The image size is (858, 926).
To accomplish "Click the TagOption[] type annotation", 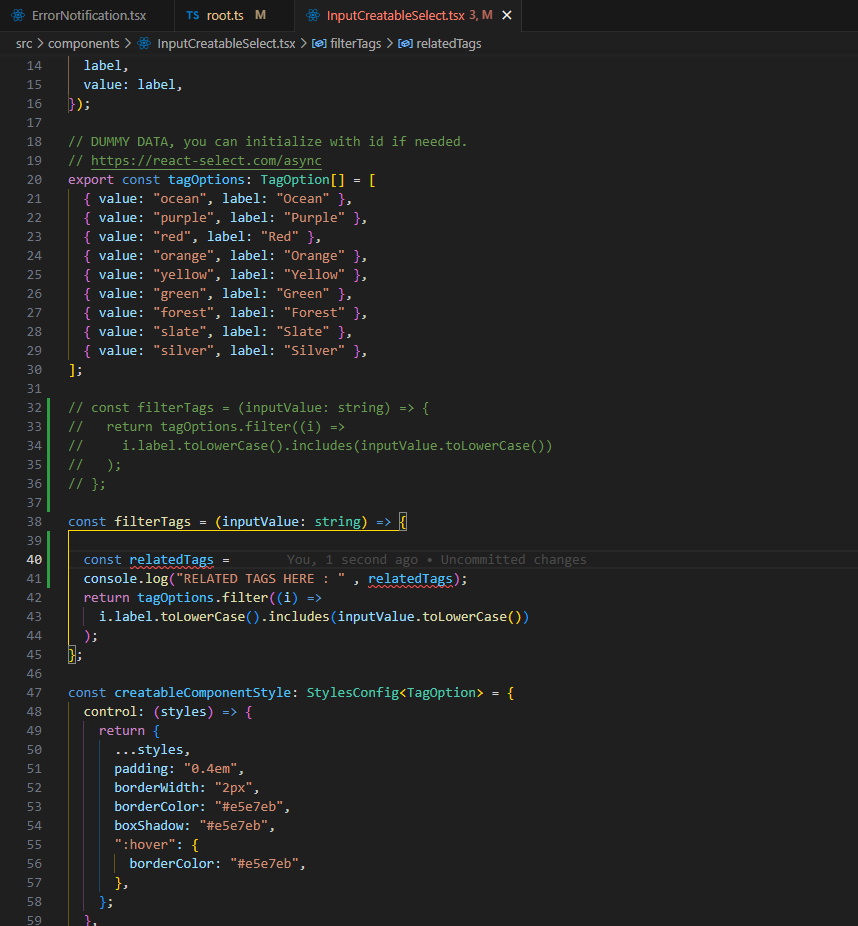I will click(x=302, y=180).
